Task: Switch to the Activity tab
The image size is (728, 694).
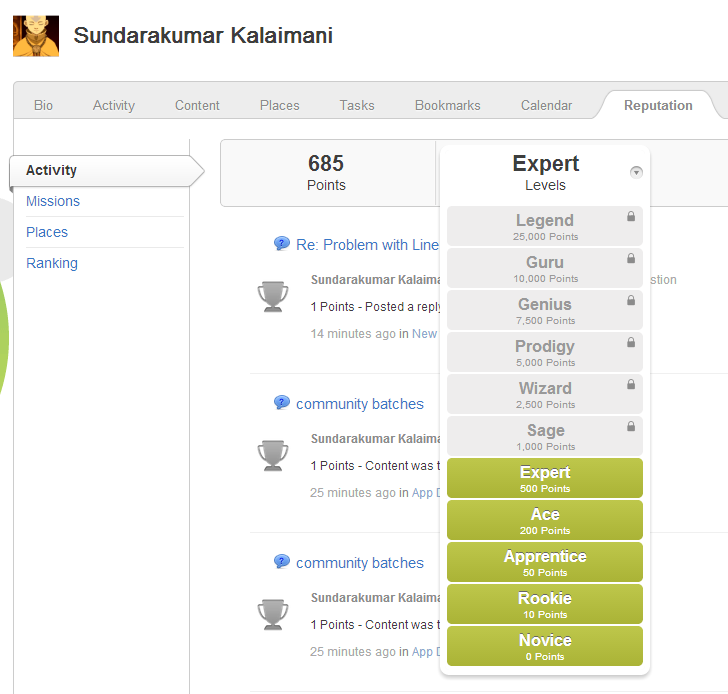Action: click(x=114, y=105)
